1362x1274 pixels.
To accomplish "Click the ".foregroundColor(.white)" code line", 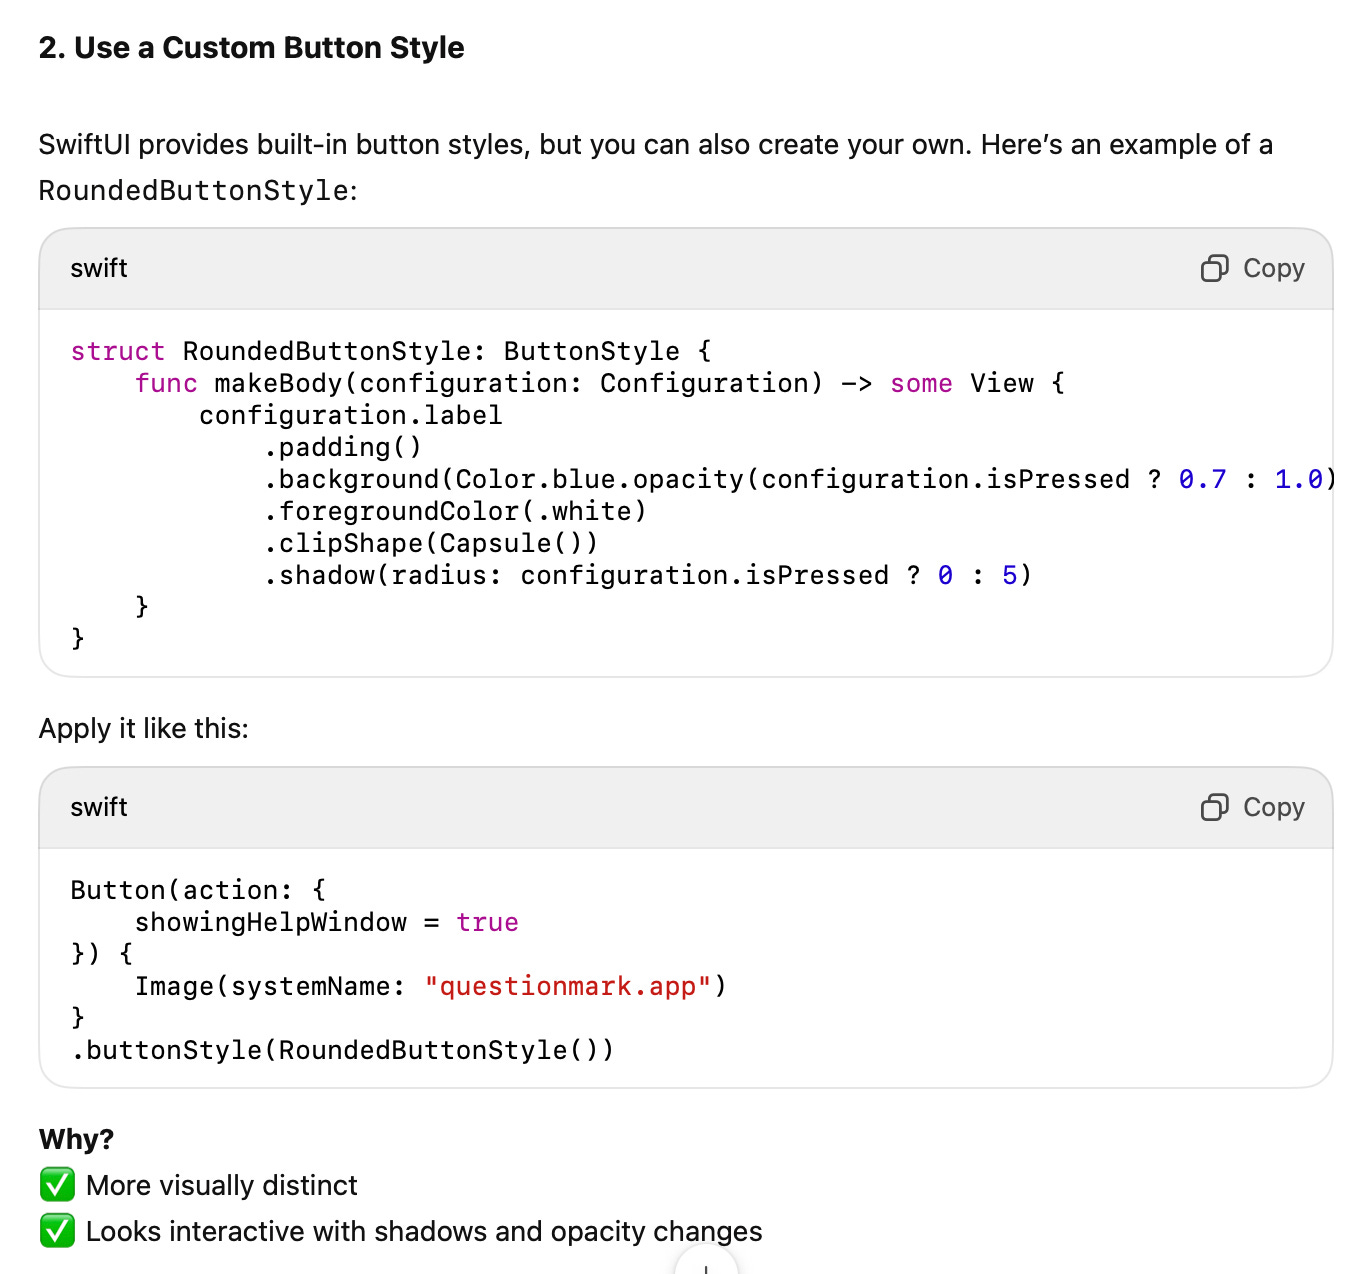I will point(455,511).
